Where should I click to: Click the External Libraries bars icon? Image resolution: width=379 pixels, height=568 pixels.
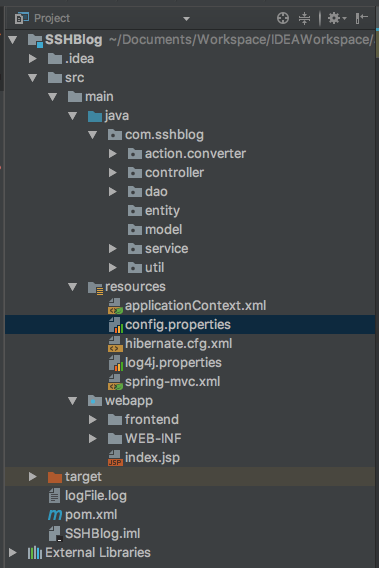(35, 552)
